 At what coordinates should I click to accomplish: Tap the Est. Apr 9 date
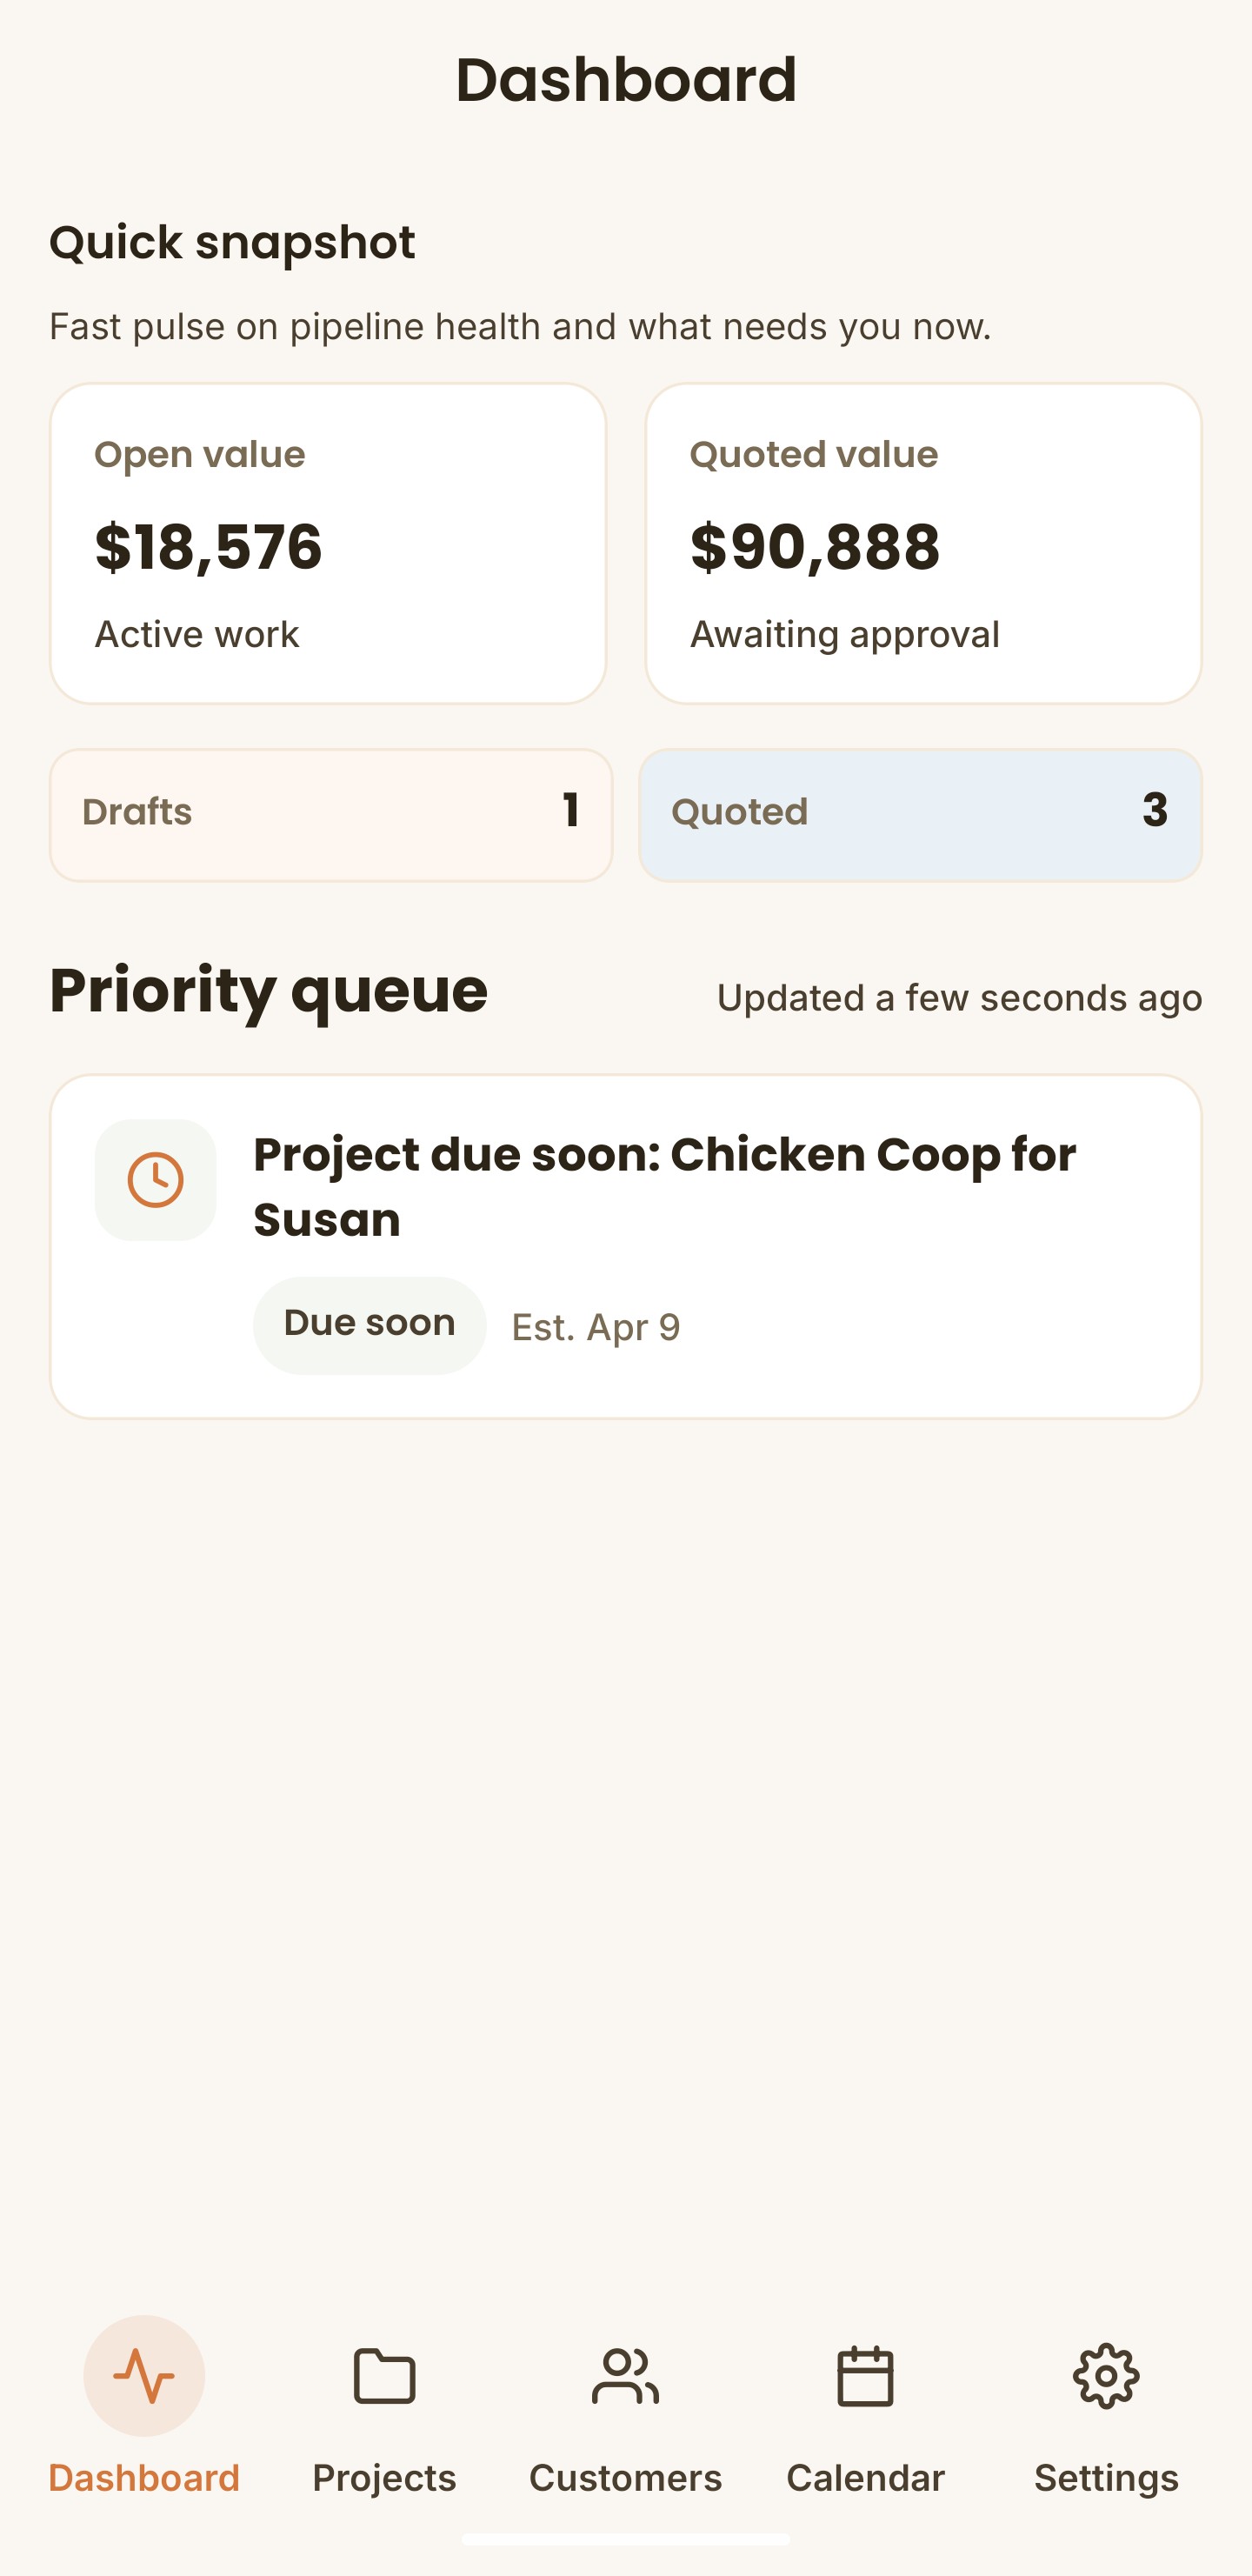[x=596, y=1327]
